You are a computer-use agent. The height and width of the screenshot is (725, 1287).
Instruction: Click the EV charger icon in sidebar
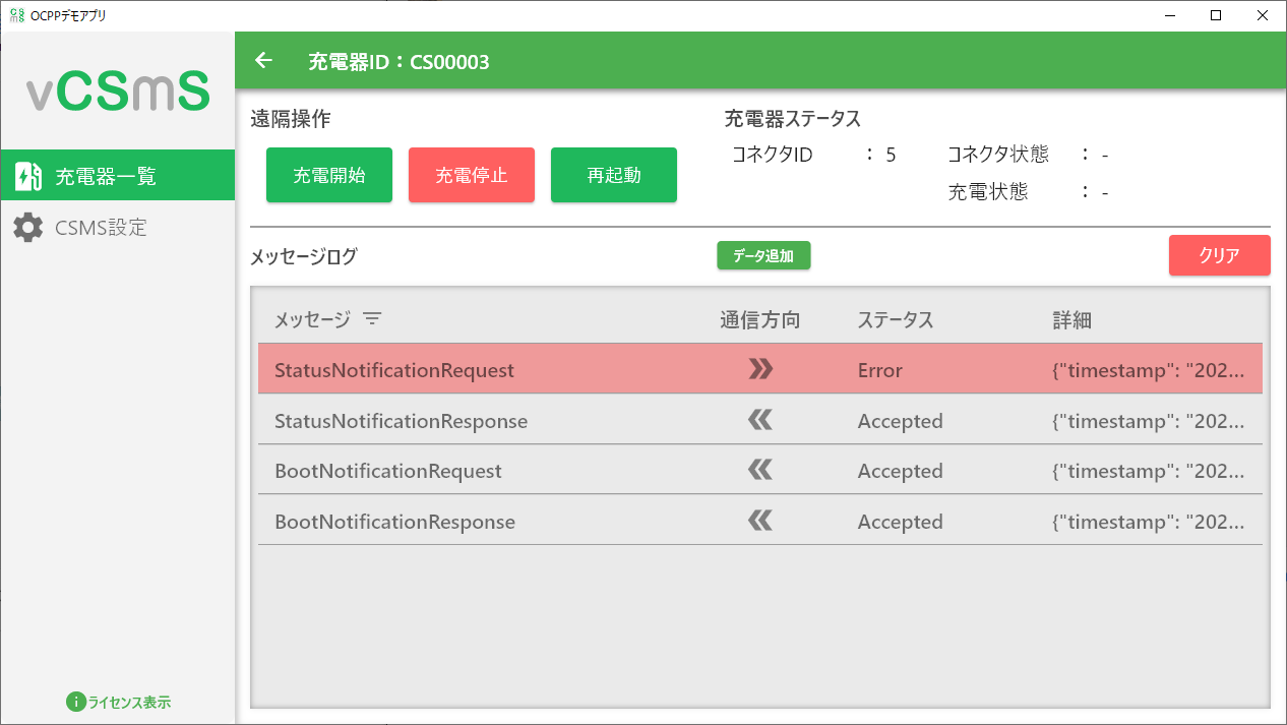(x=28, y=176)
